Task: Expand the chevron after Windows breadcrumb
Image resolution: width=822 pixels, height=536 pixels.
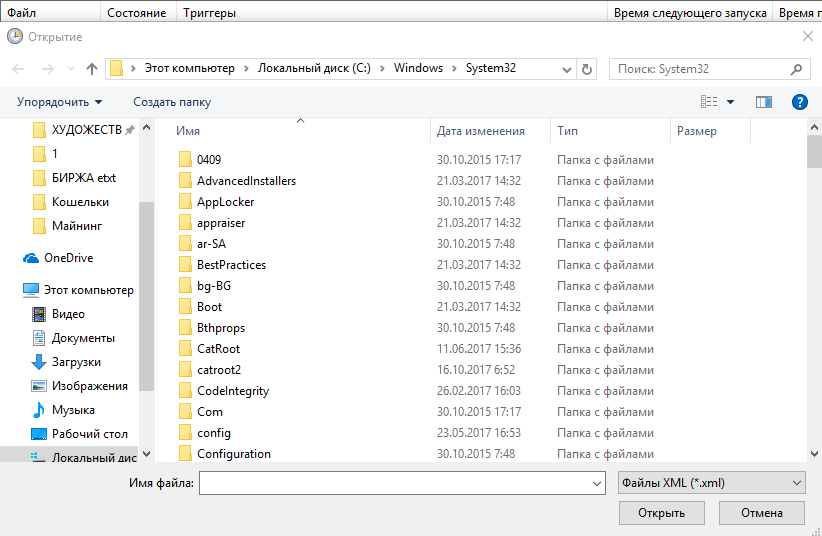Action: click(454, 69)
